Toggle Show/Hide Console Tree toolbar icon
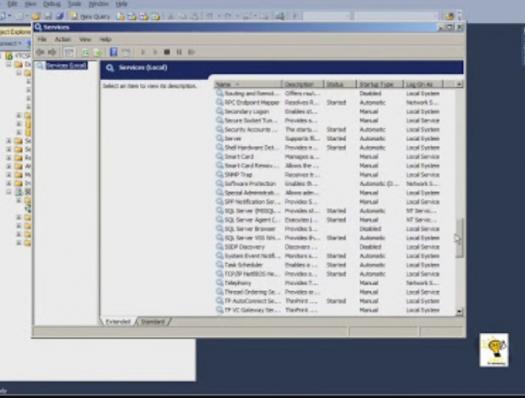This screenshot has width=525, height=398. (69, 52)
